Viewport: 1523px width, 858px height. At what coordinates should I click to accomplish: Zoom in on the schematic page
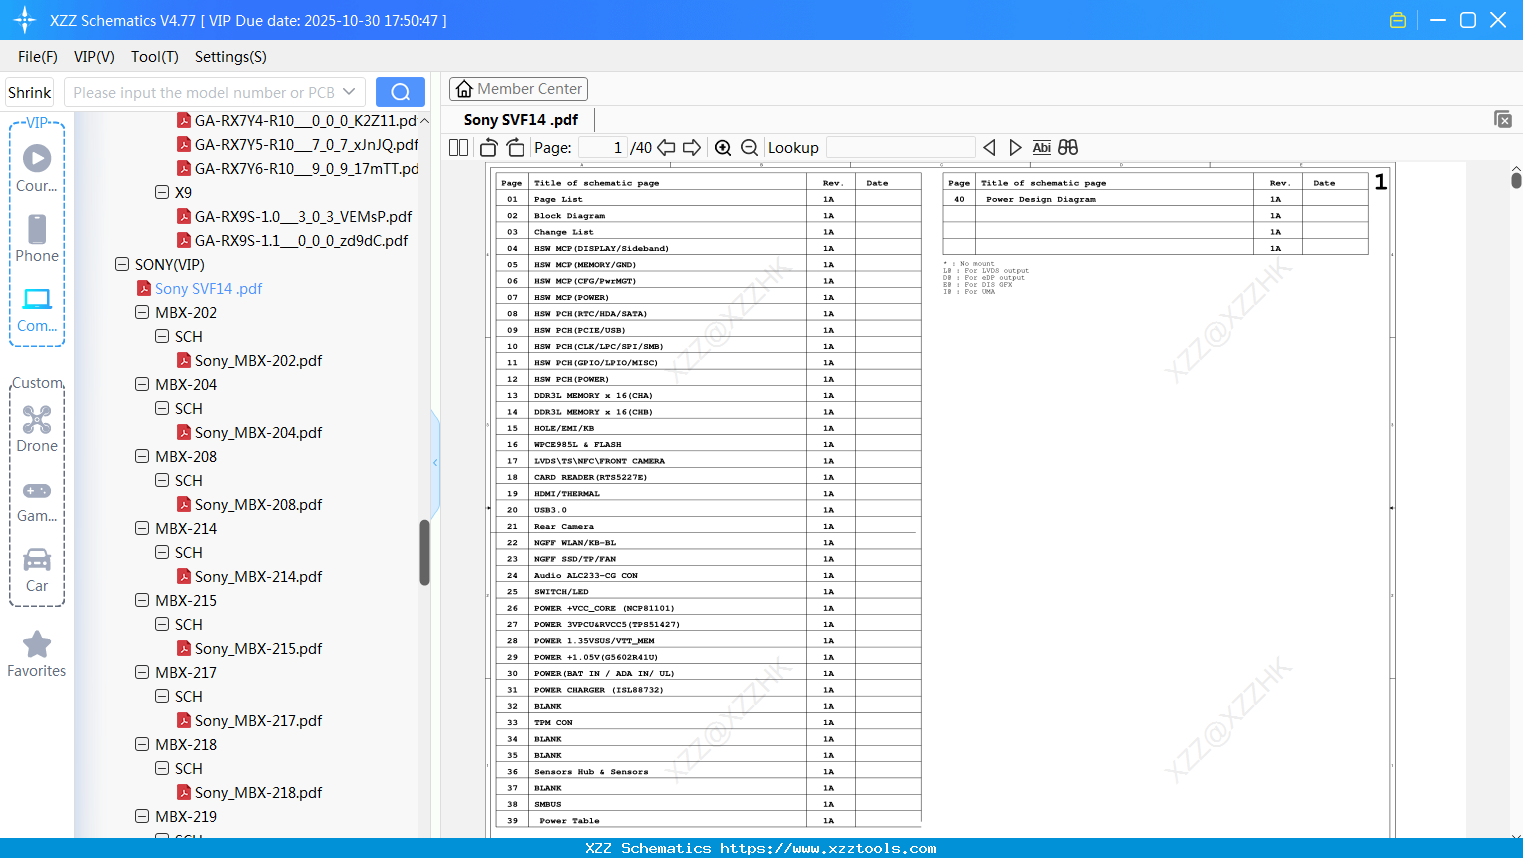pos(723,148)
